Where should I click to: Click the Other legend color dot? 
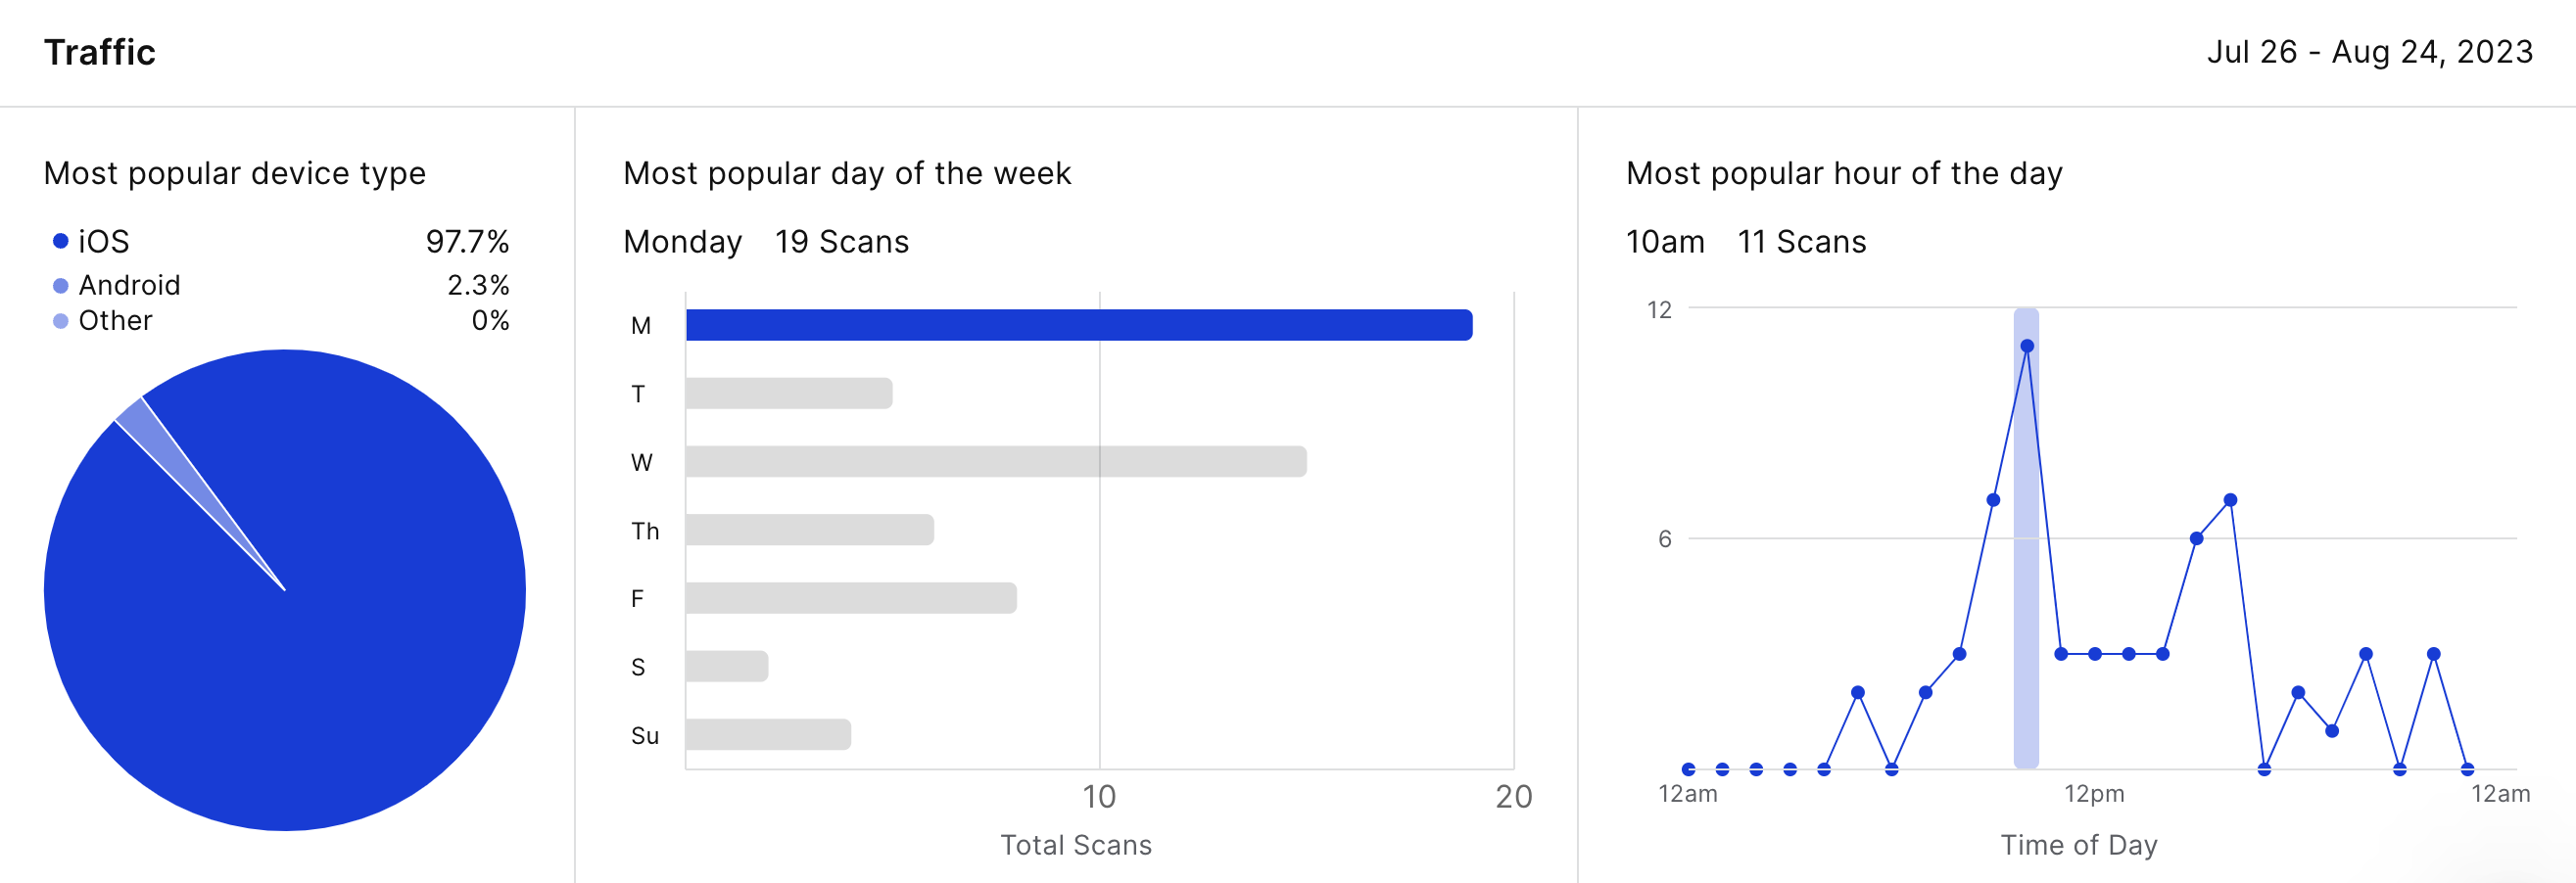(60, 321)
